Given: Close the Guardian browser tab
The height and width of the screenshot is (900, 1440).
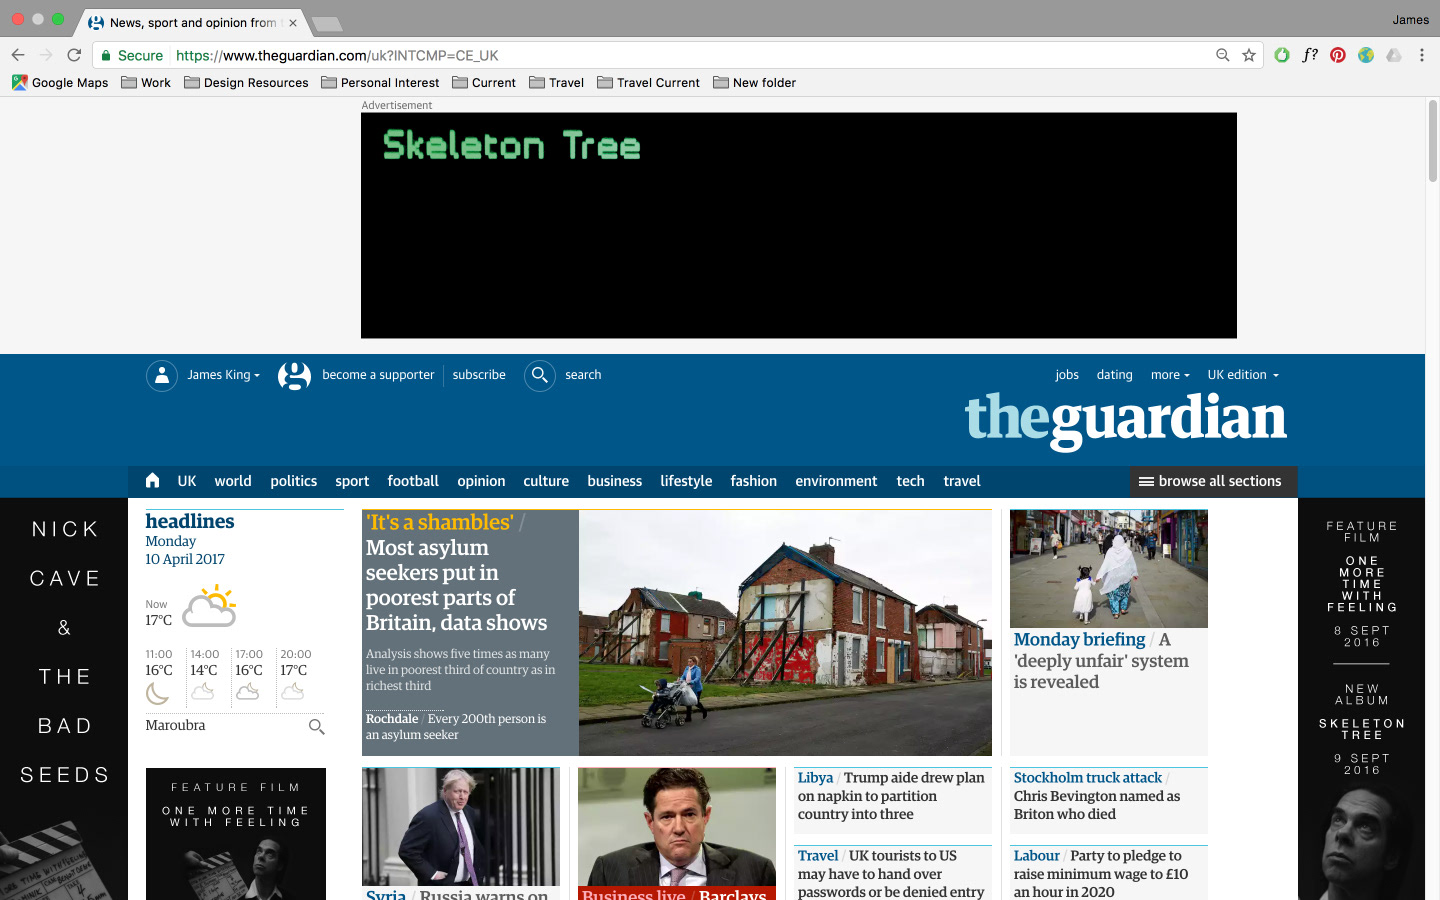Looking at the screenshot, I should coord(293,22).
